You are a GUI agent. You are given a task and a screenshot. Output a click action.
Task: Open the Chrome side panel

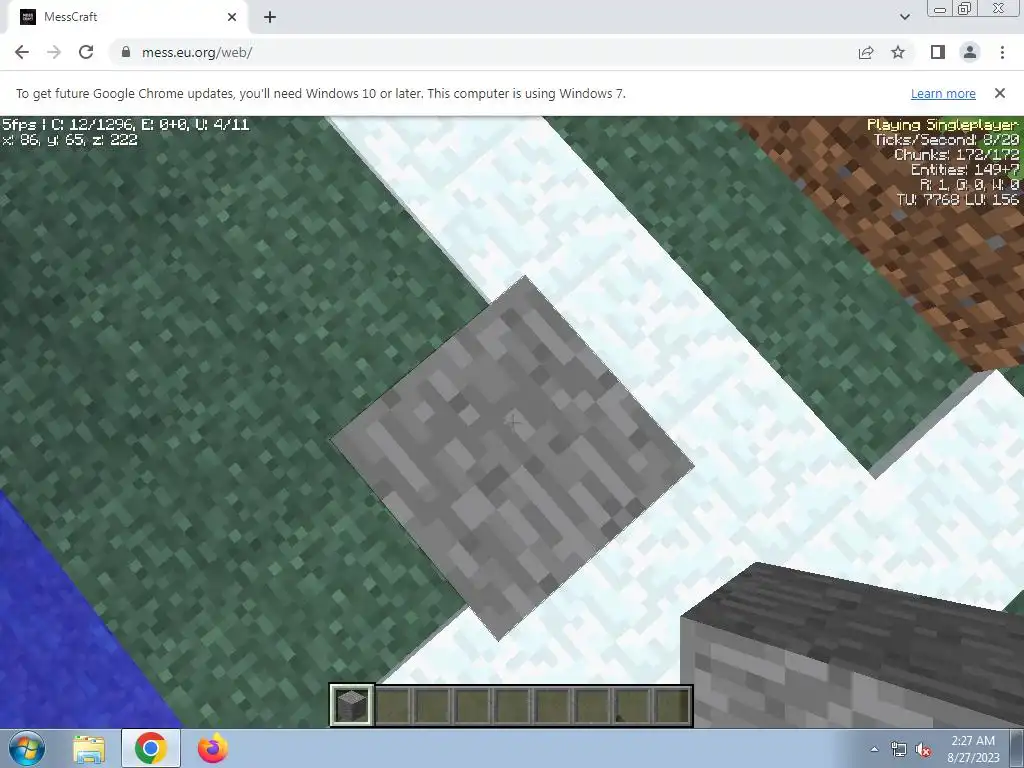pyautogui.click(x=938, y=52)
